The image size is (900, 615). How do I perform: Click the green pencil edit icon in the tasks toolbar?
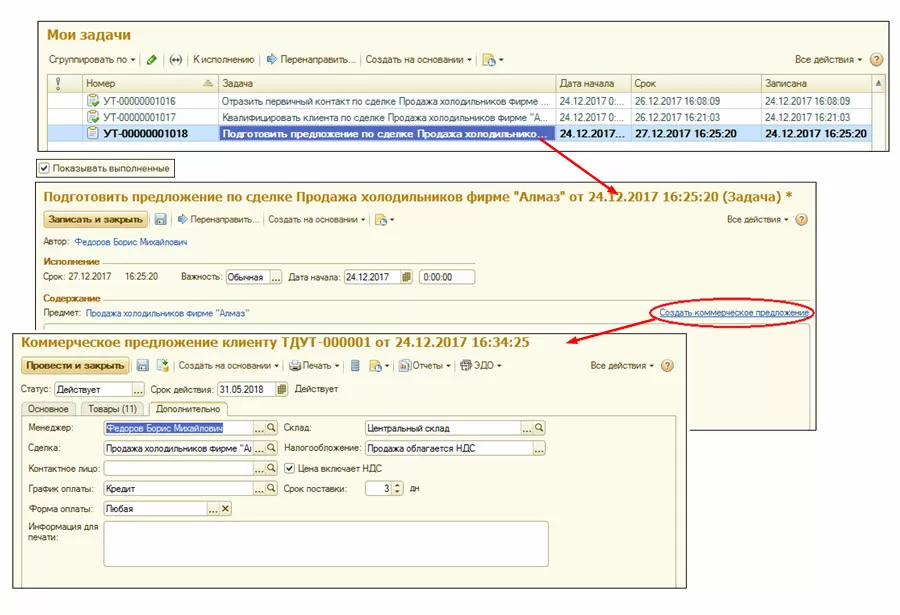(x=152, y=60)
